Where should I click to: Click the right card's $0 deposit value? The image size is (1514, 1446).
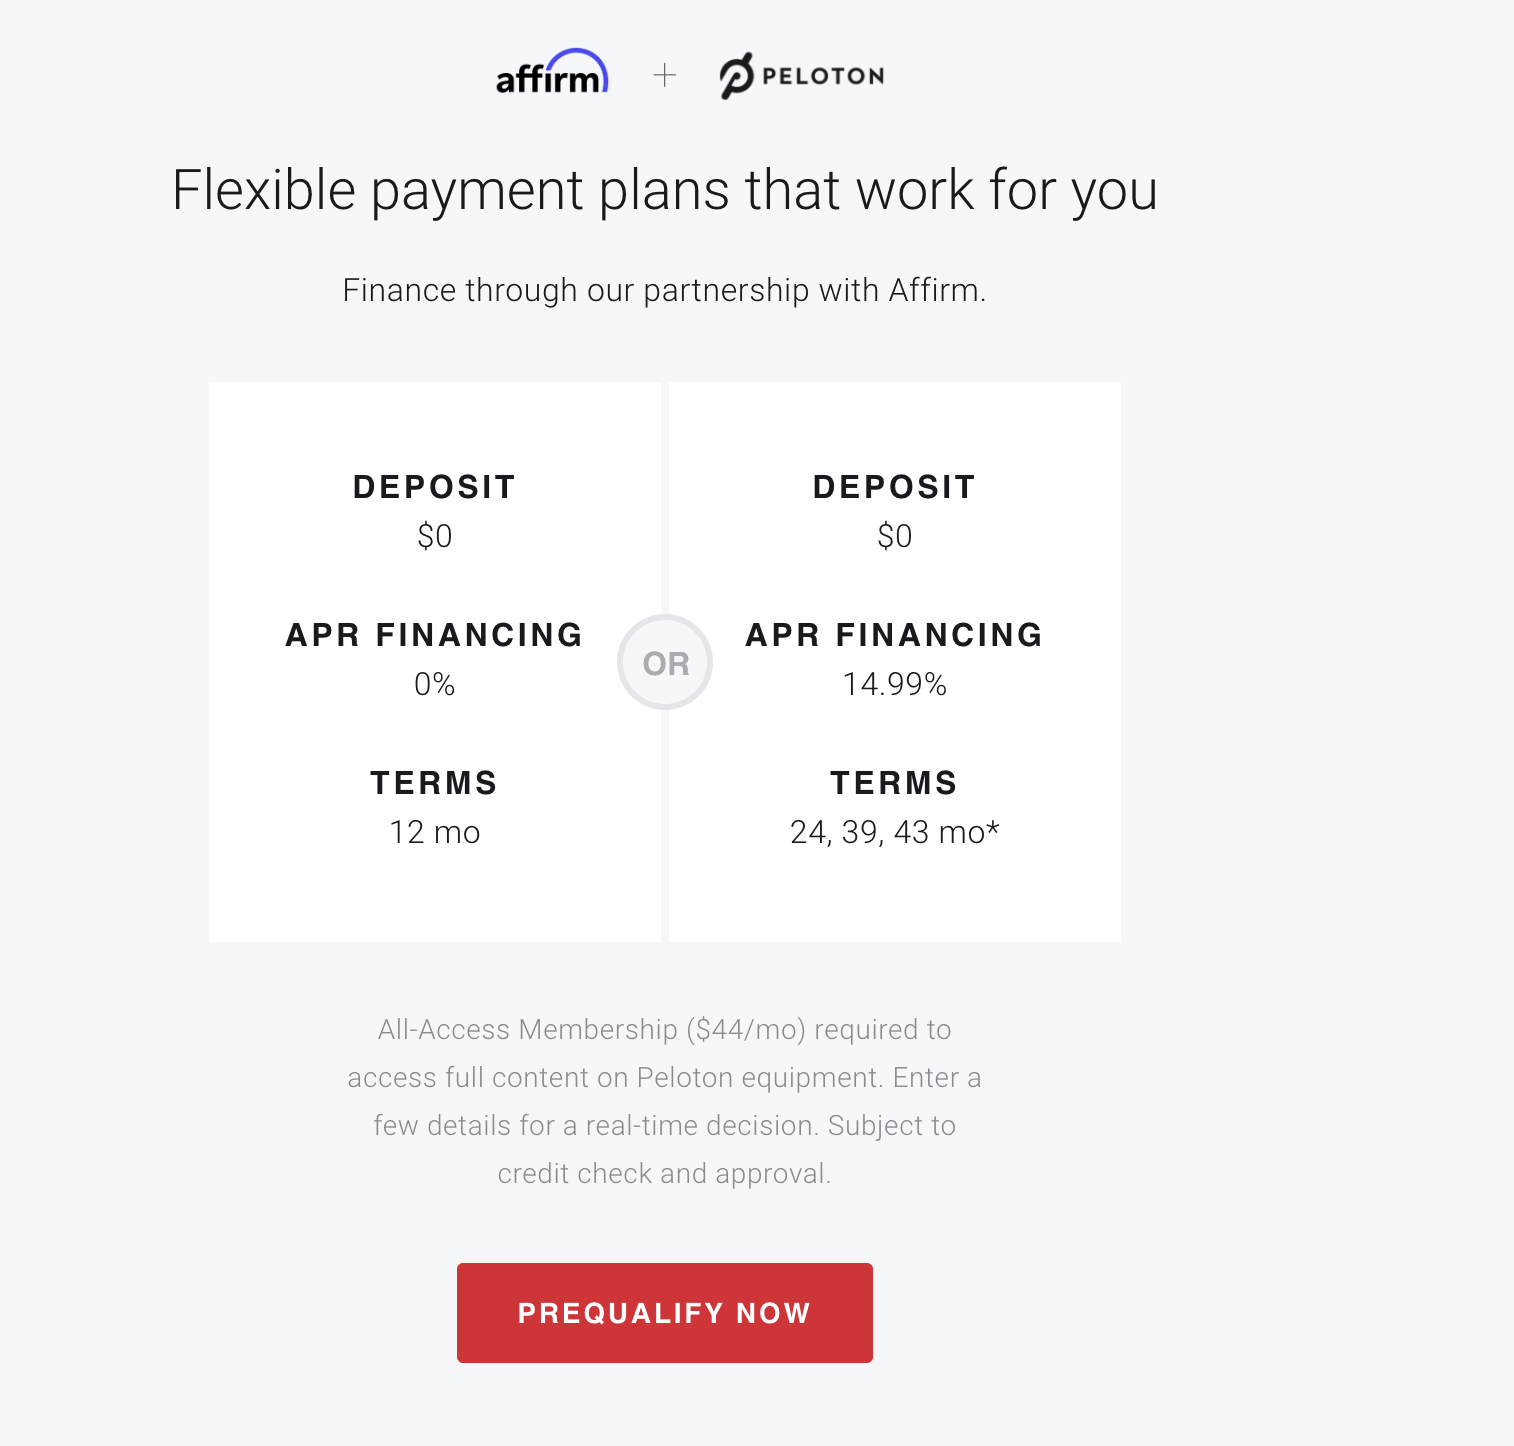click(x=895, y=536)
